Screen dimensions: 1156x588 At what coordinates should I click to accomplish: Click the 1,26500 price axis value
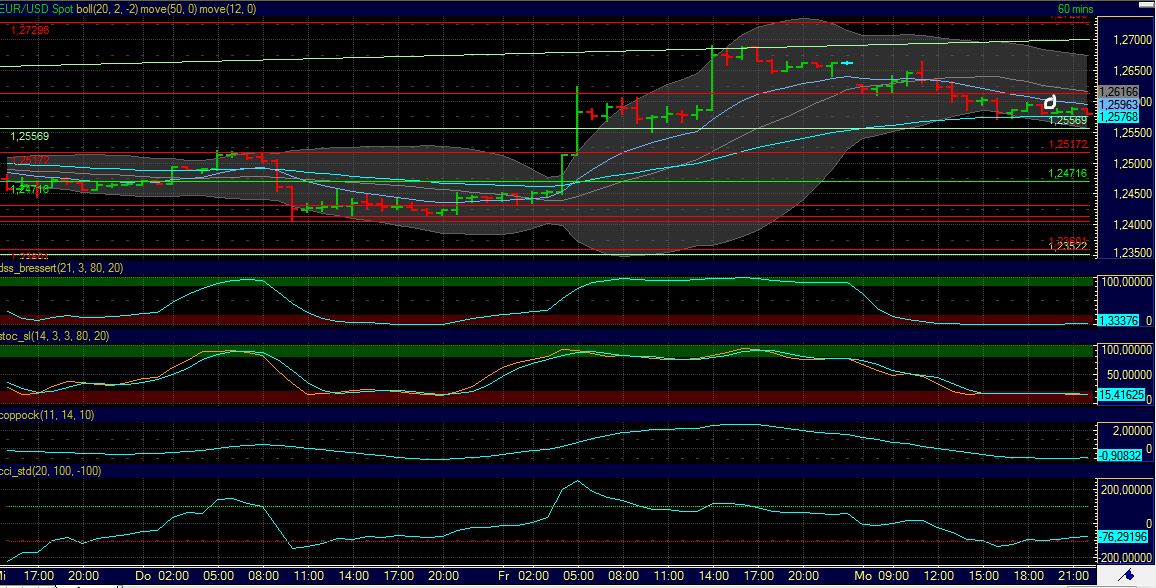1132,71
